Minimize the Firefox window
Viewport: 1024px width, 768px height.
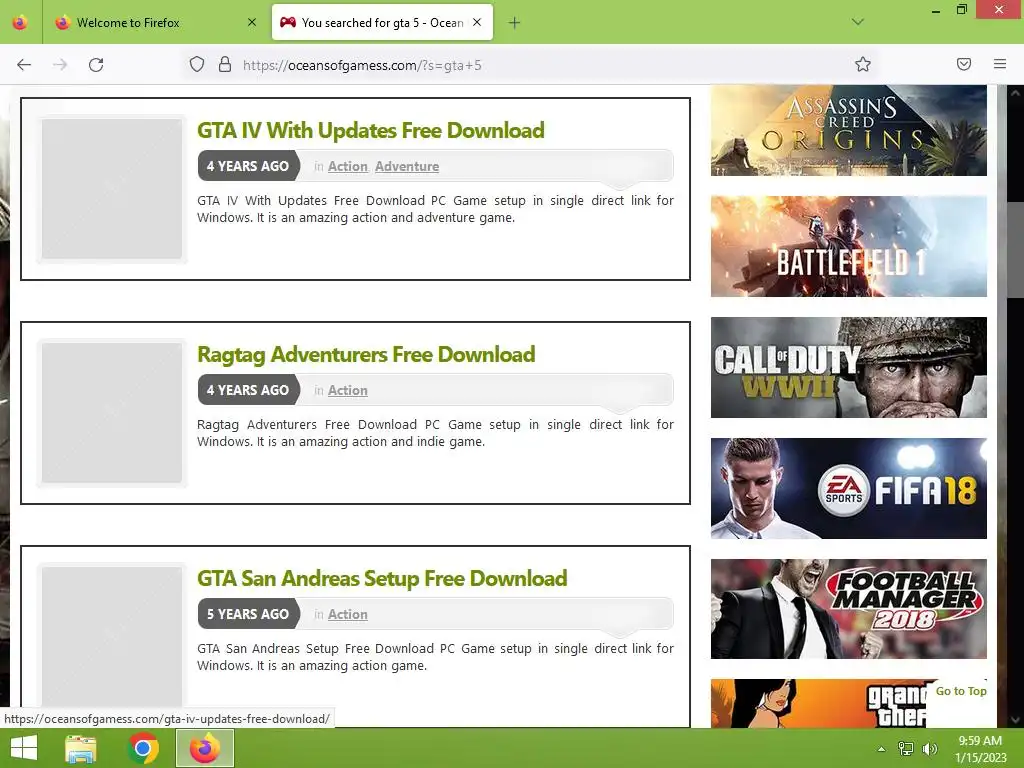click(x=936, y=10)
